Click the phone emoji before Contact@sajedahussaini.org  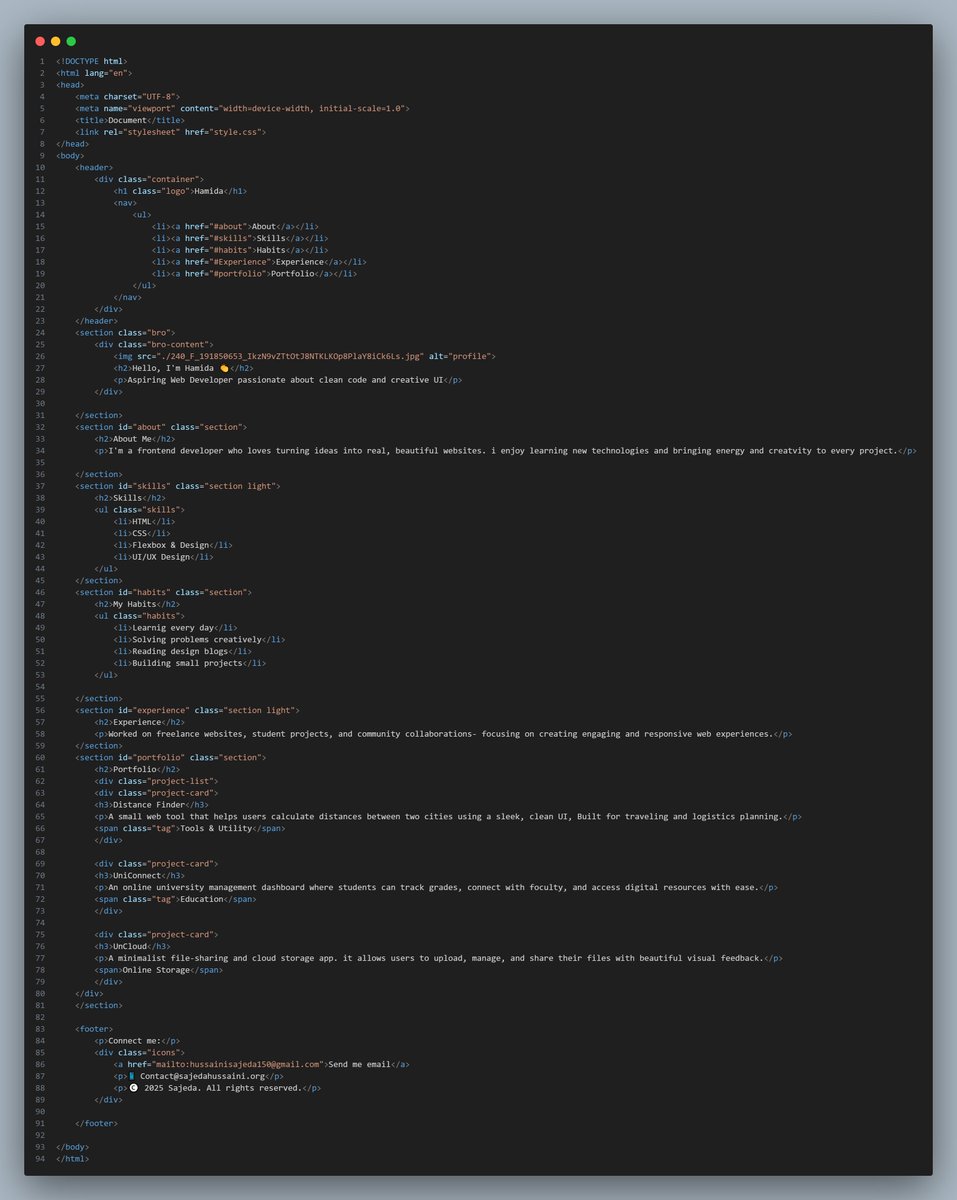132,1076
